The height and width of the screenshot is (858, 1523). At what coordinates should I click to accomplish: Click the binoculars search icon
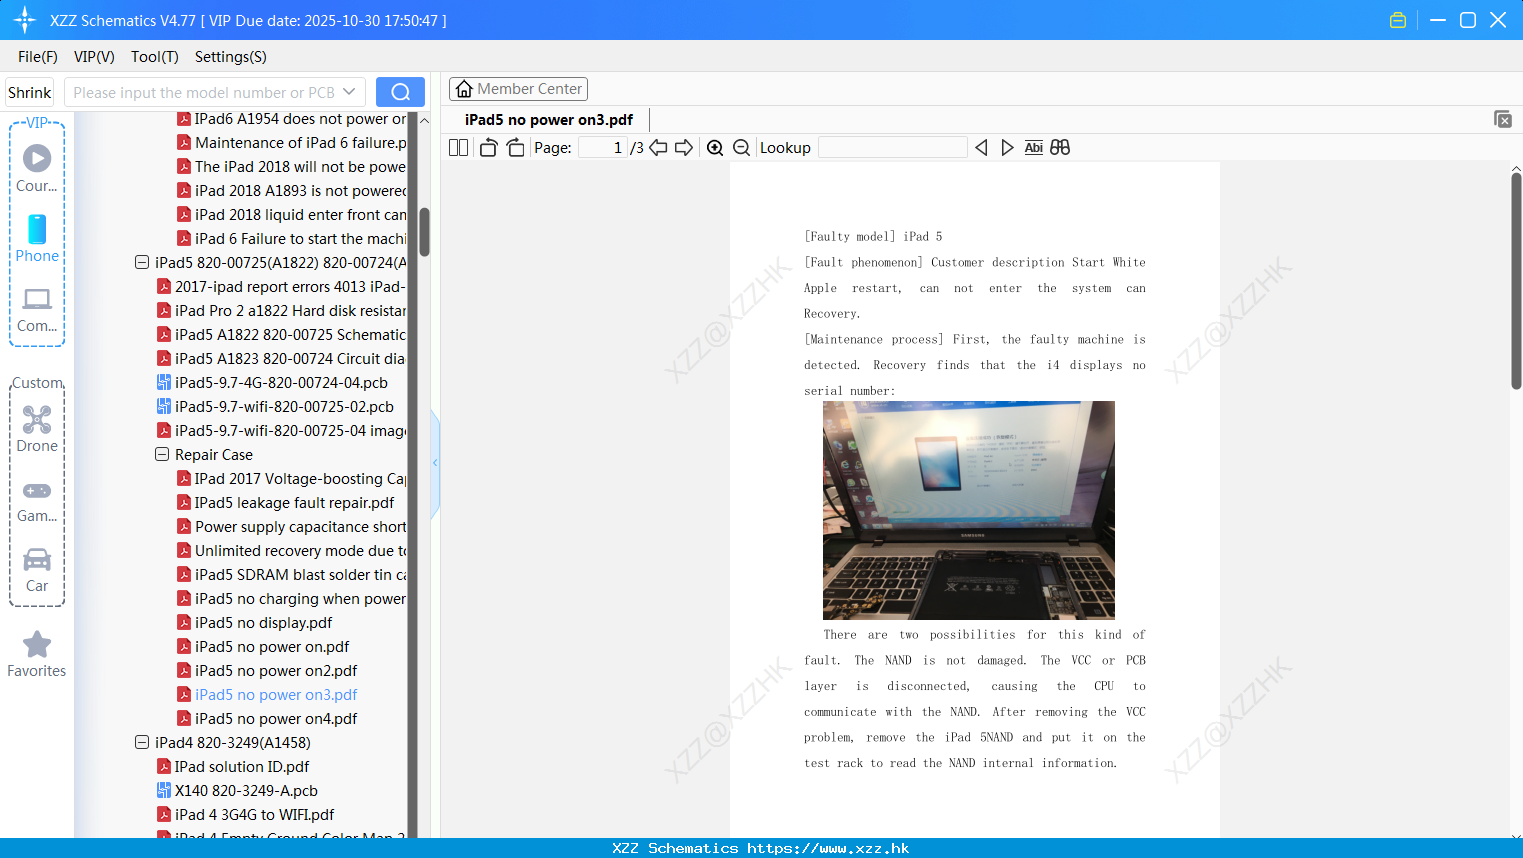1060,148
